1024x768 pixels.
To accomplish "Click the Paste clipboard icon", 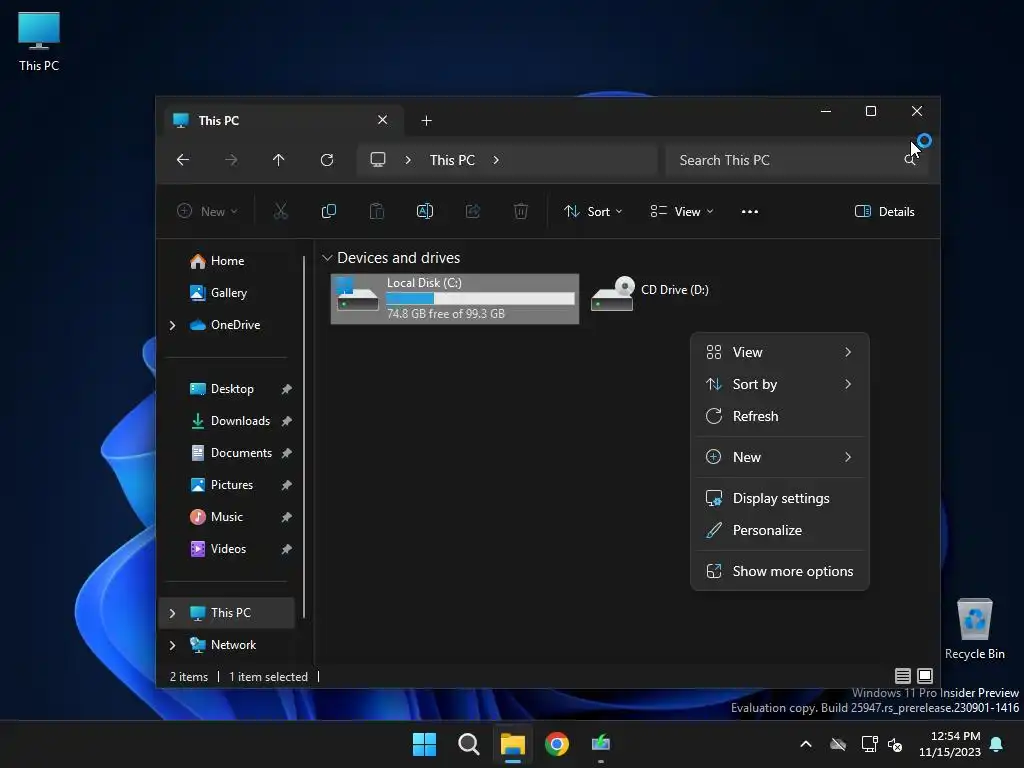I will click(x=377, y=211).
